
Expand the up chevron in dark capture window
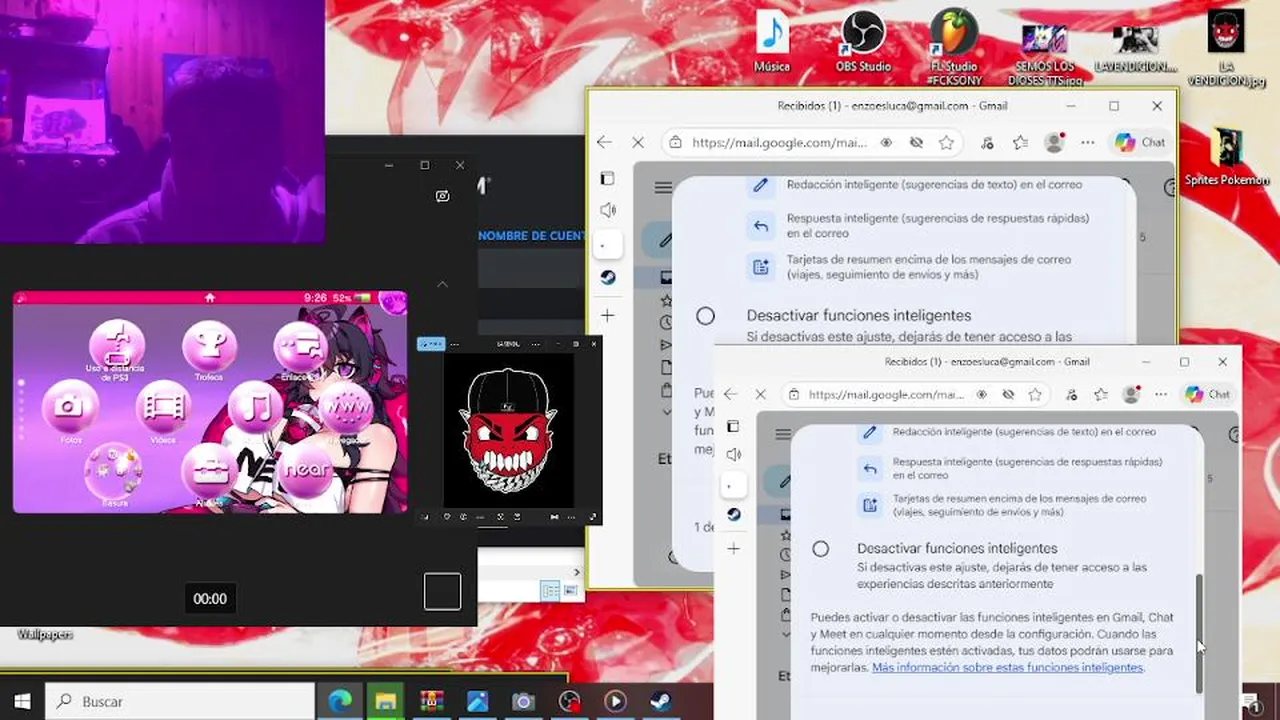(442, 284)
